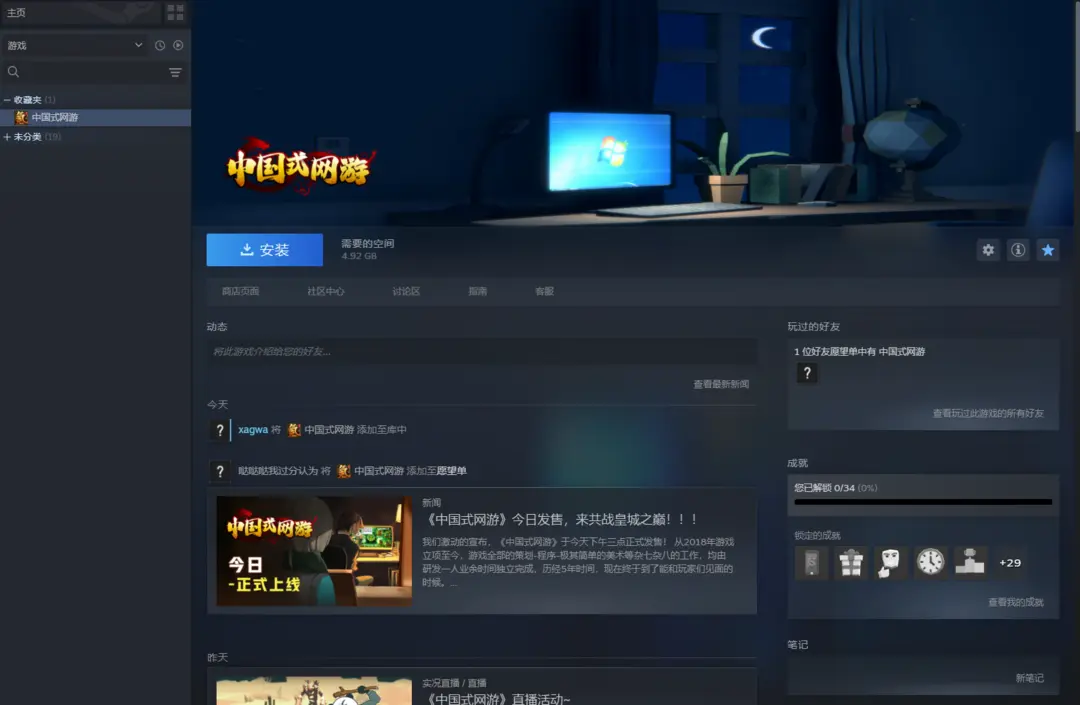Open the 客服 tab
Image resolution: width=1080 pixels, height=705 pixels.
point(545,291)
